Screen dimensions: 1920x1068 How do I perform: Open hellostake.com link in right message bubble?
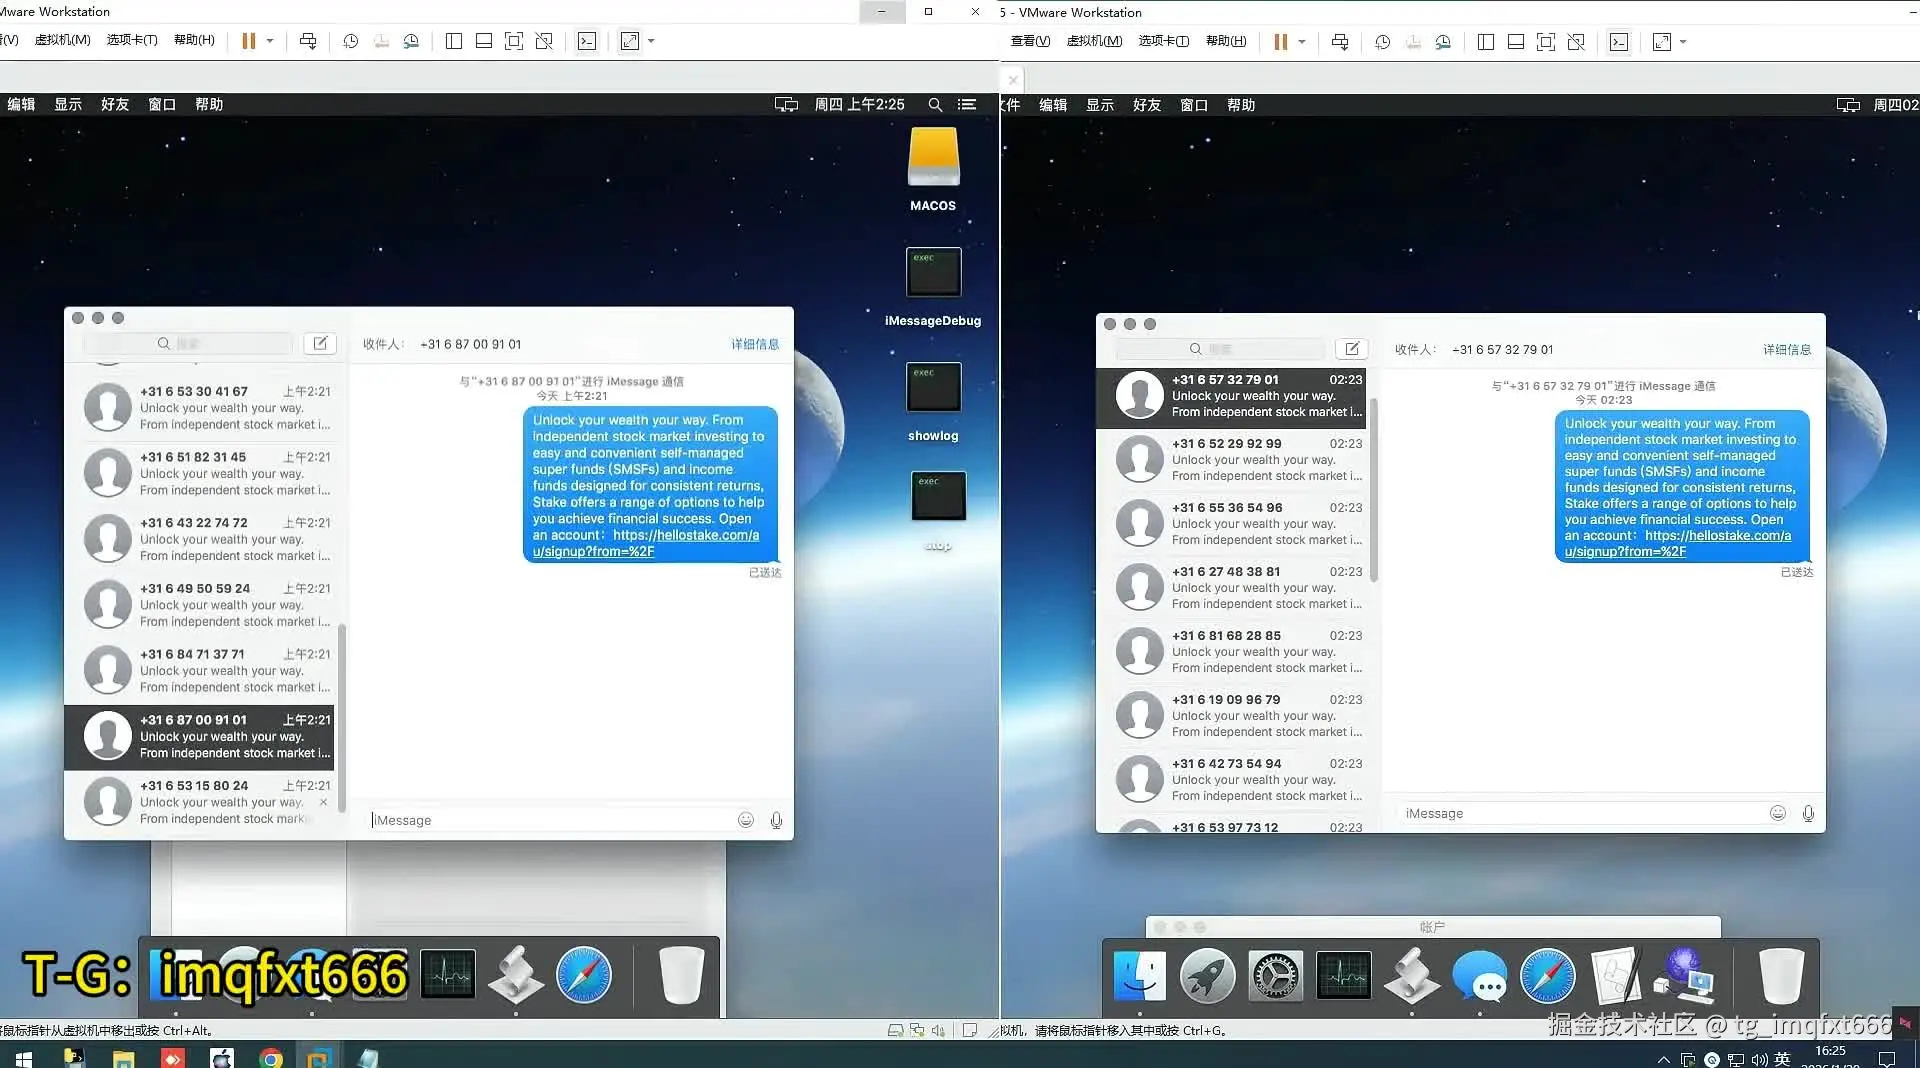click(1678, 543)
